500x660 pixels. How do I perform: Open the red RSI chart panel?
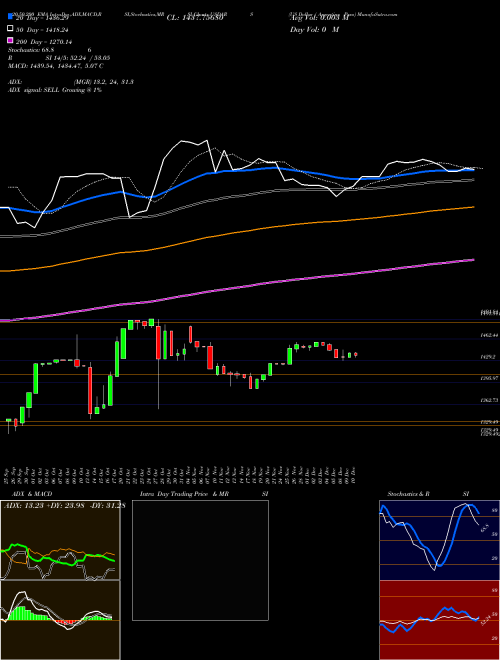click(x=439, y=620)
